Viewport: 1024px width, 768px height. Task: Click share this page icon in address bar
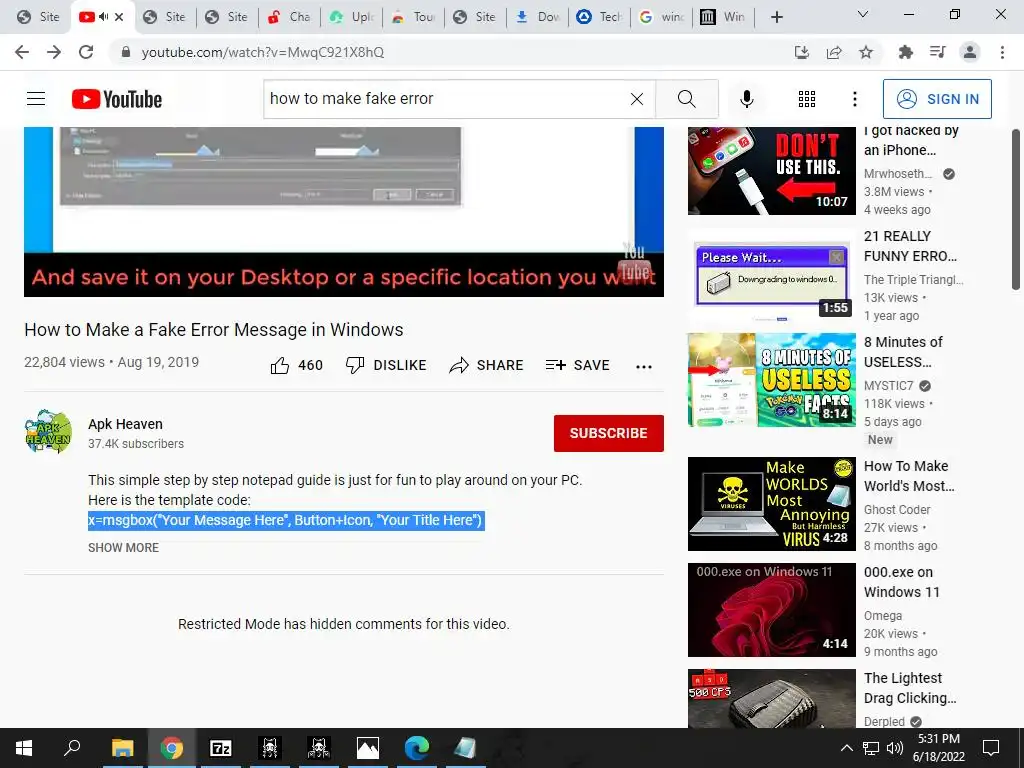click(x=834, y=52)
